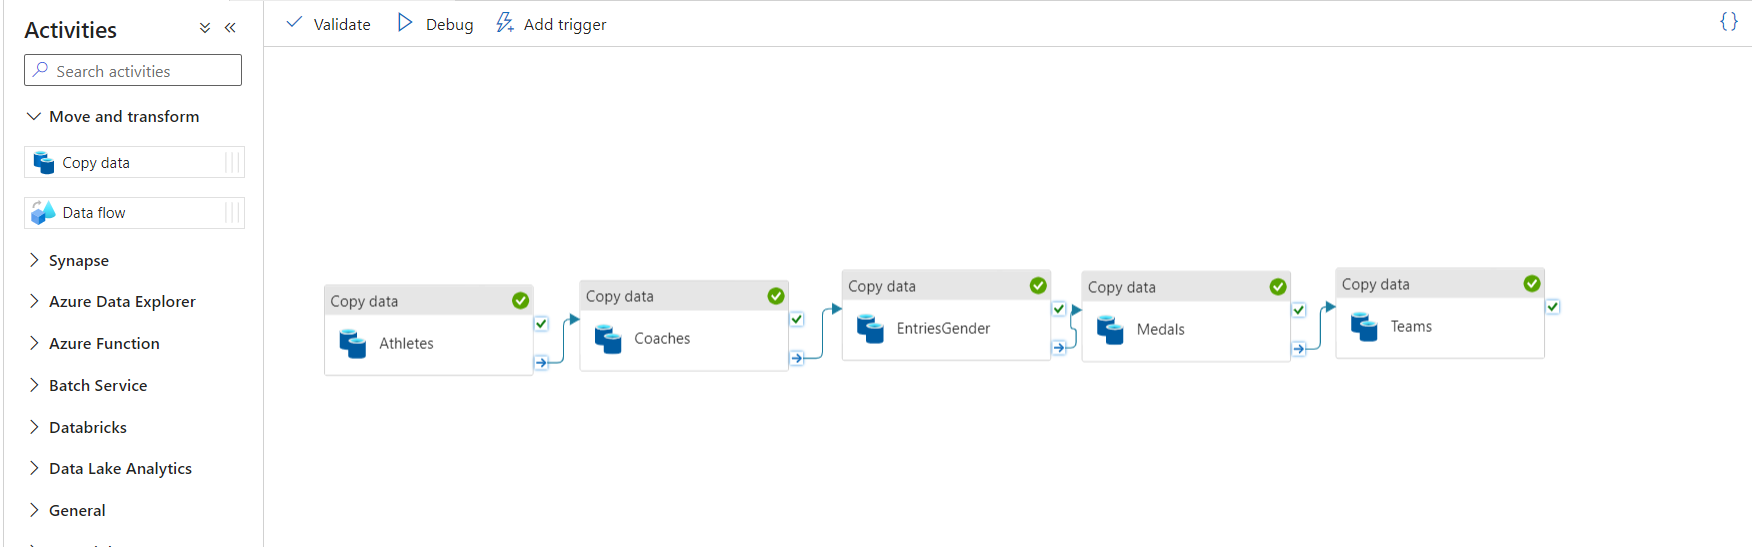Click the completion arrow output on Medals activity
The width and height of the screenshot is (1752, 547).
tap(1299, 348)
